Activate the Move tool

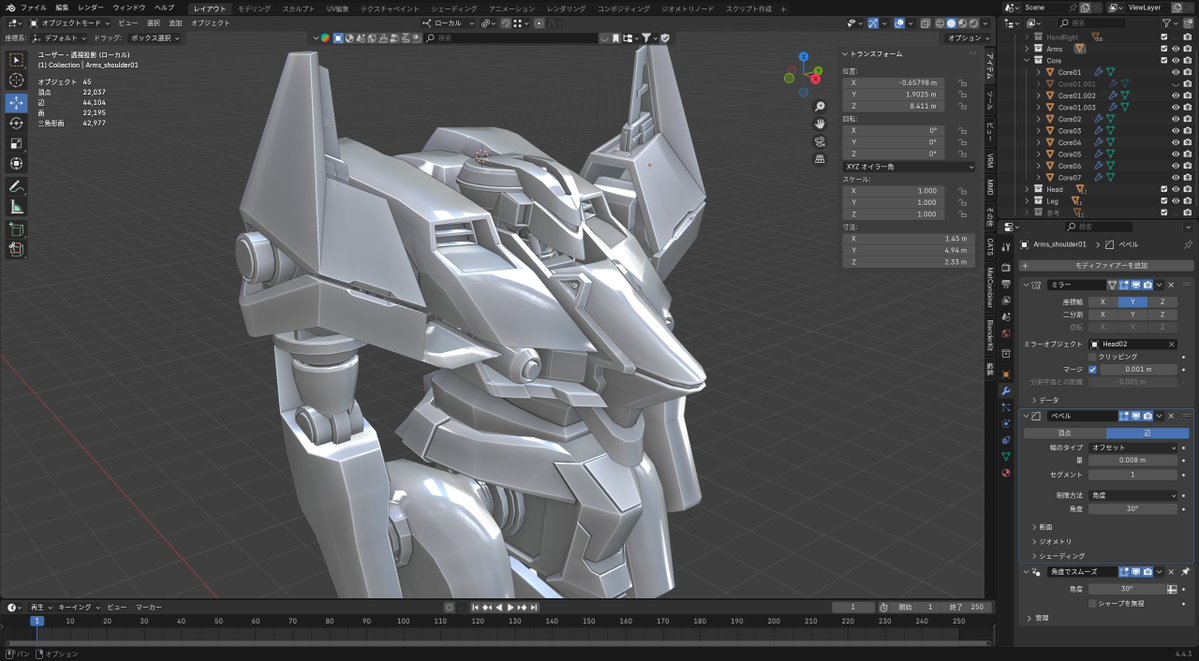pos(16,103)
